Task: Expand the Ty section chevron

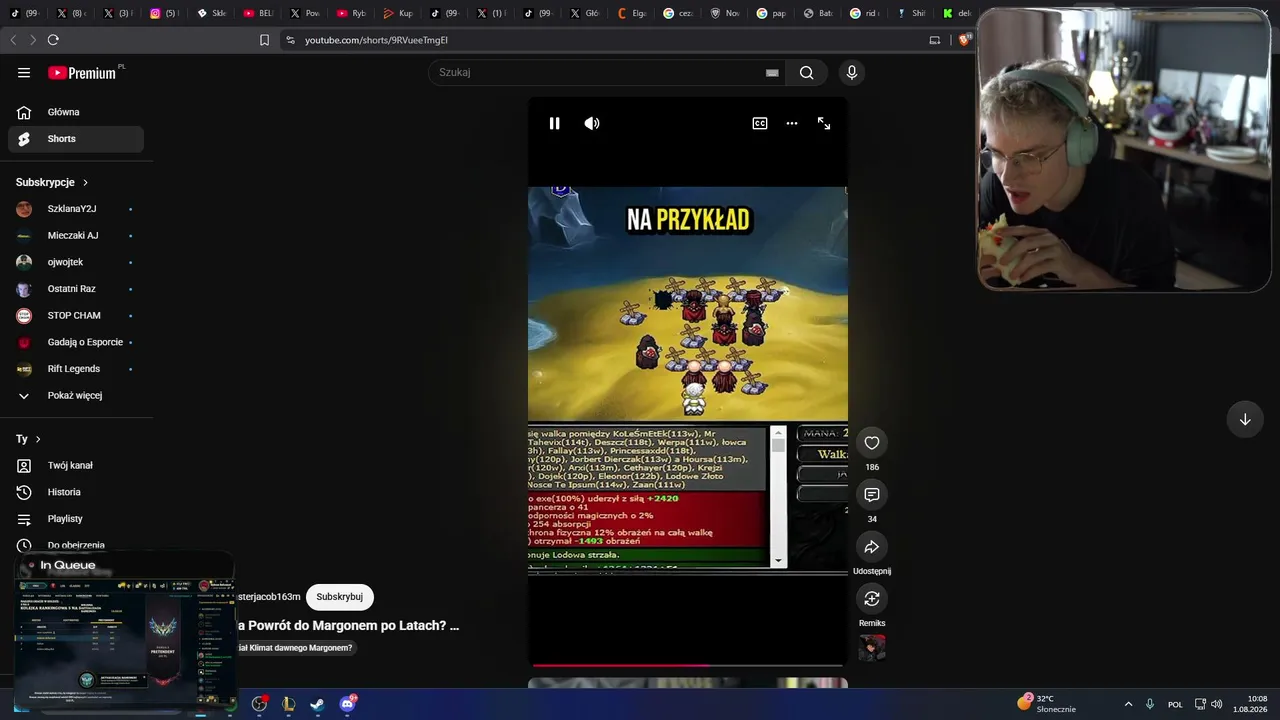Action: coord(38,439)
